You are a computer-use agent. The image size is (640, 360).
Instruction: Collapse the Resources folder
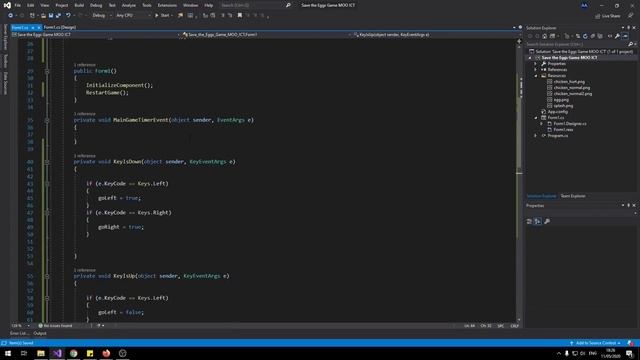536,76
